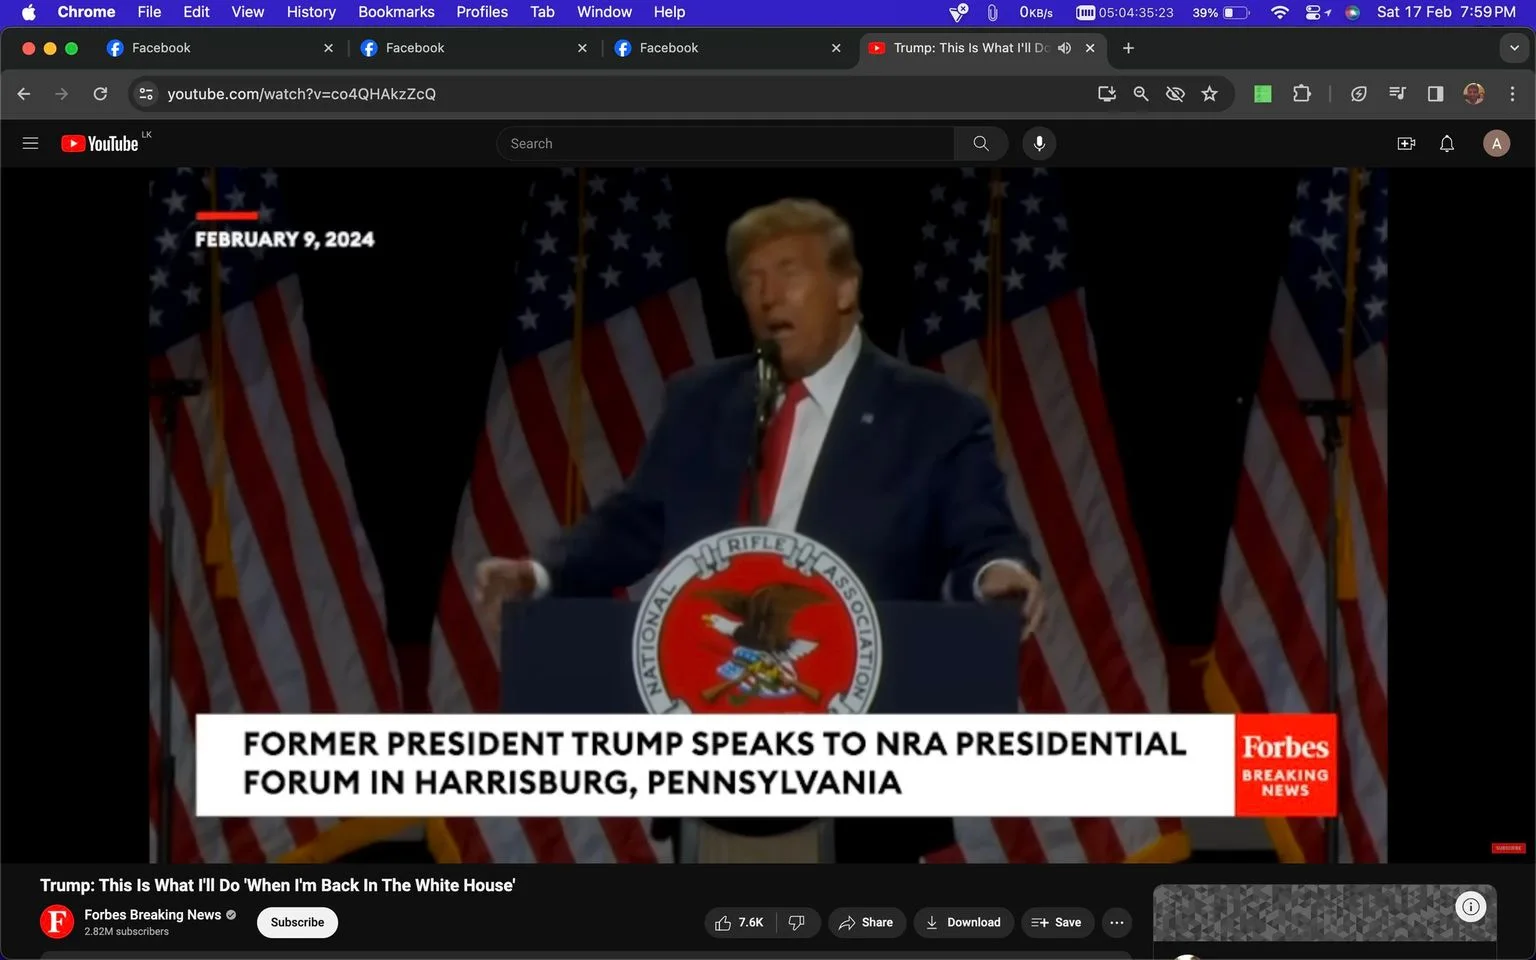Open the Bookmarks menu in the menu bar
The height and width of the screenshot is (960, 1536).
396,12
